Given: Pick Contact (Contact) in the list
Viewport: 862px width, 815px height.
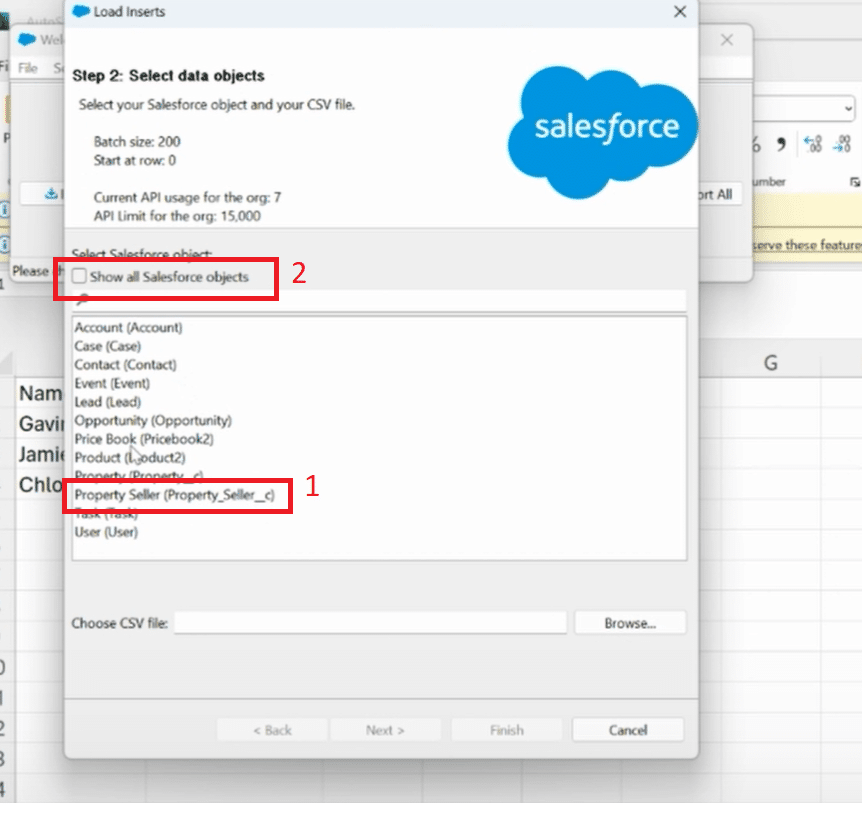Looking at the screenshot, I should point(125,365).
